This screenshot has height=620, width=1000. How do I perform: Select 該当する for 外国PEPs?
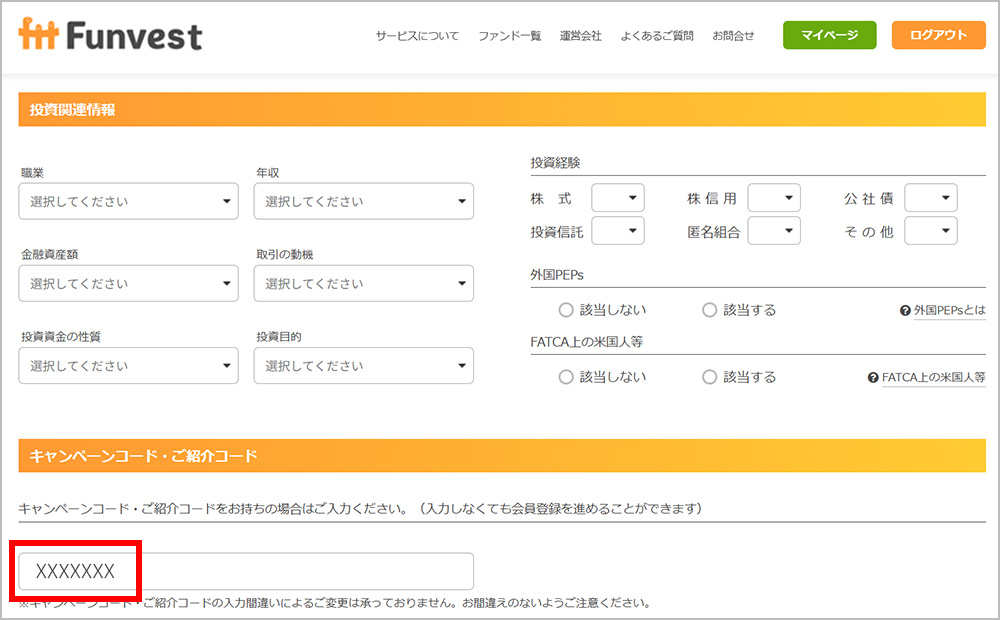(709, 310)
